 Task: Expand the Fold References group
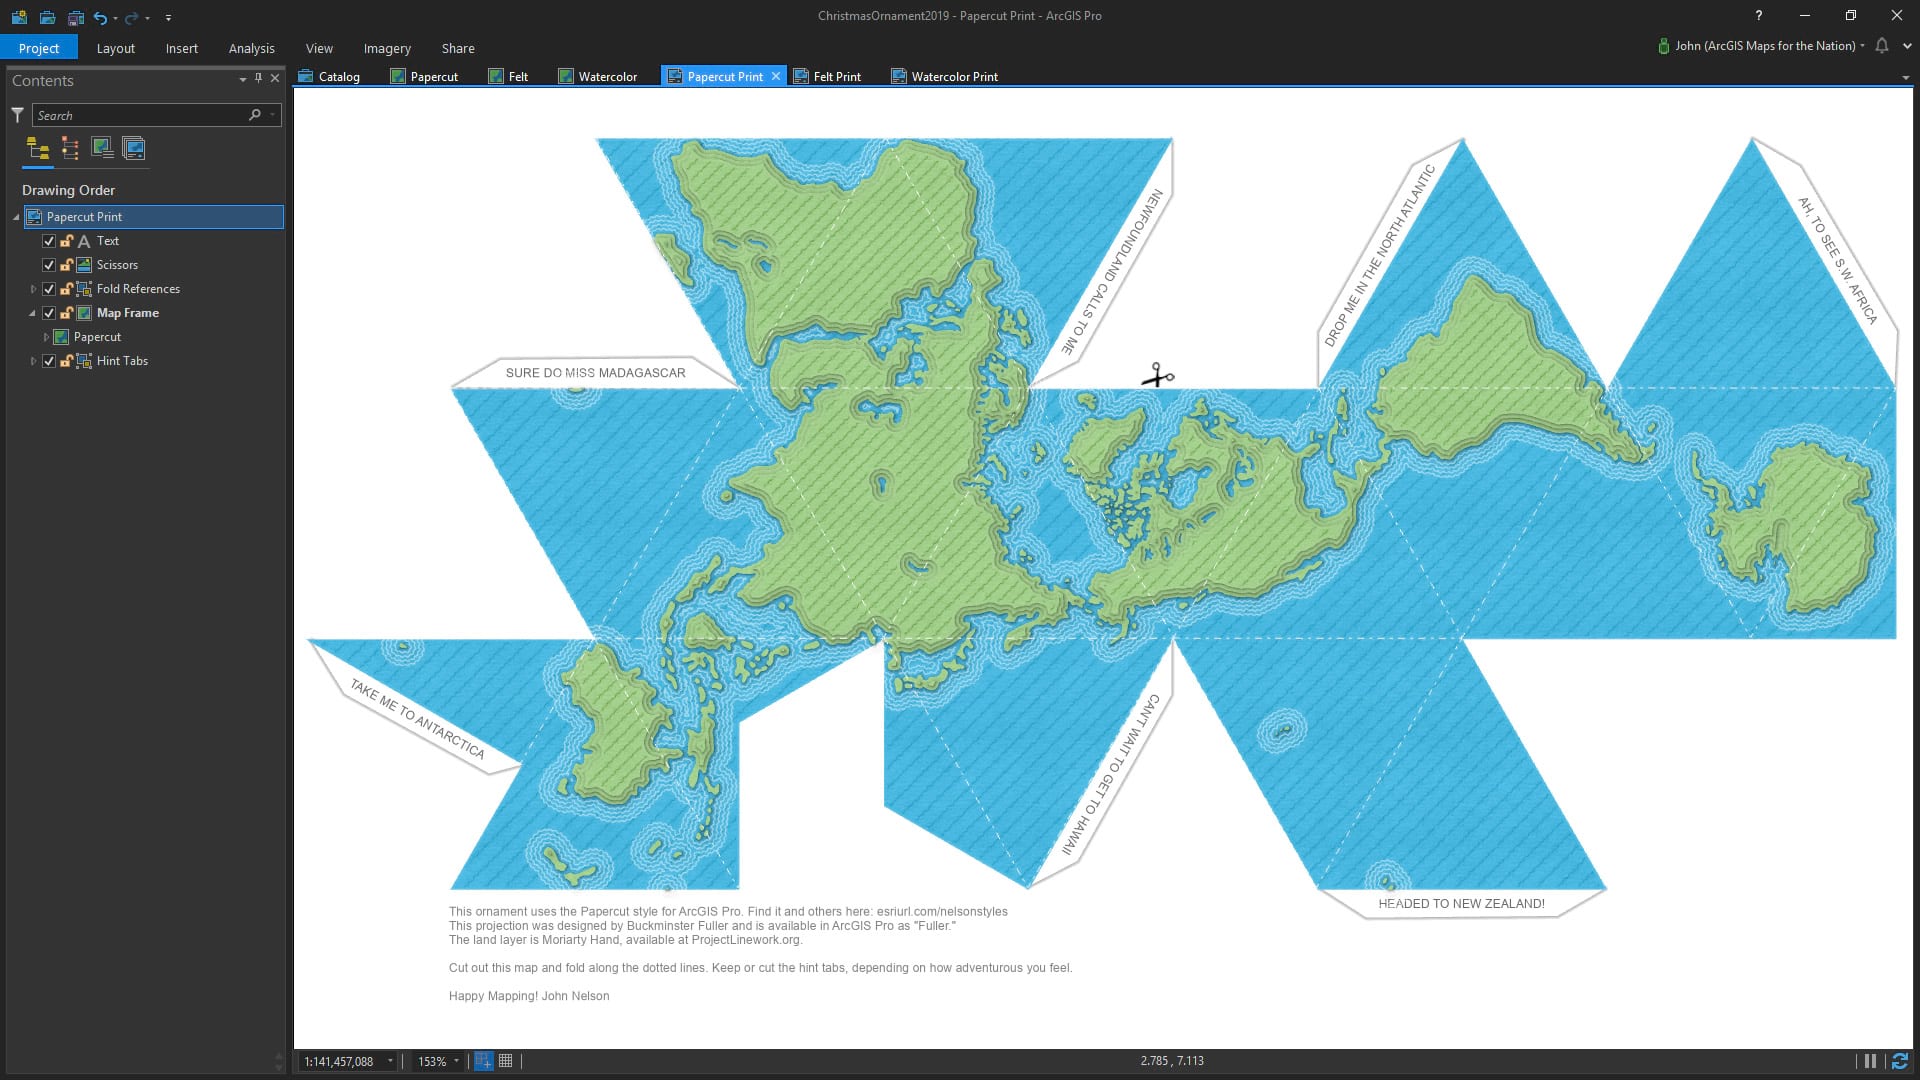(x=33, y=289)
